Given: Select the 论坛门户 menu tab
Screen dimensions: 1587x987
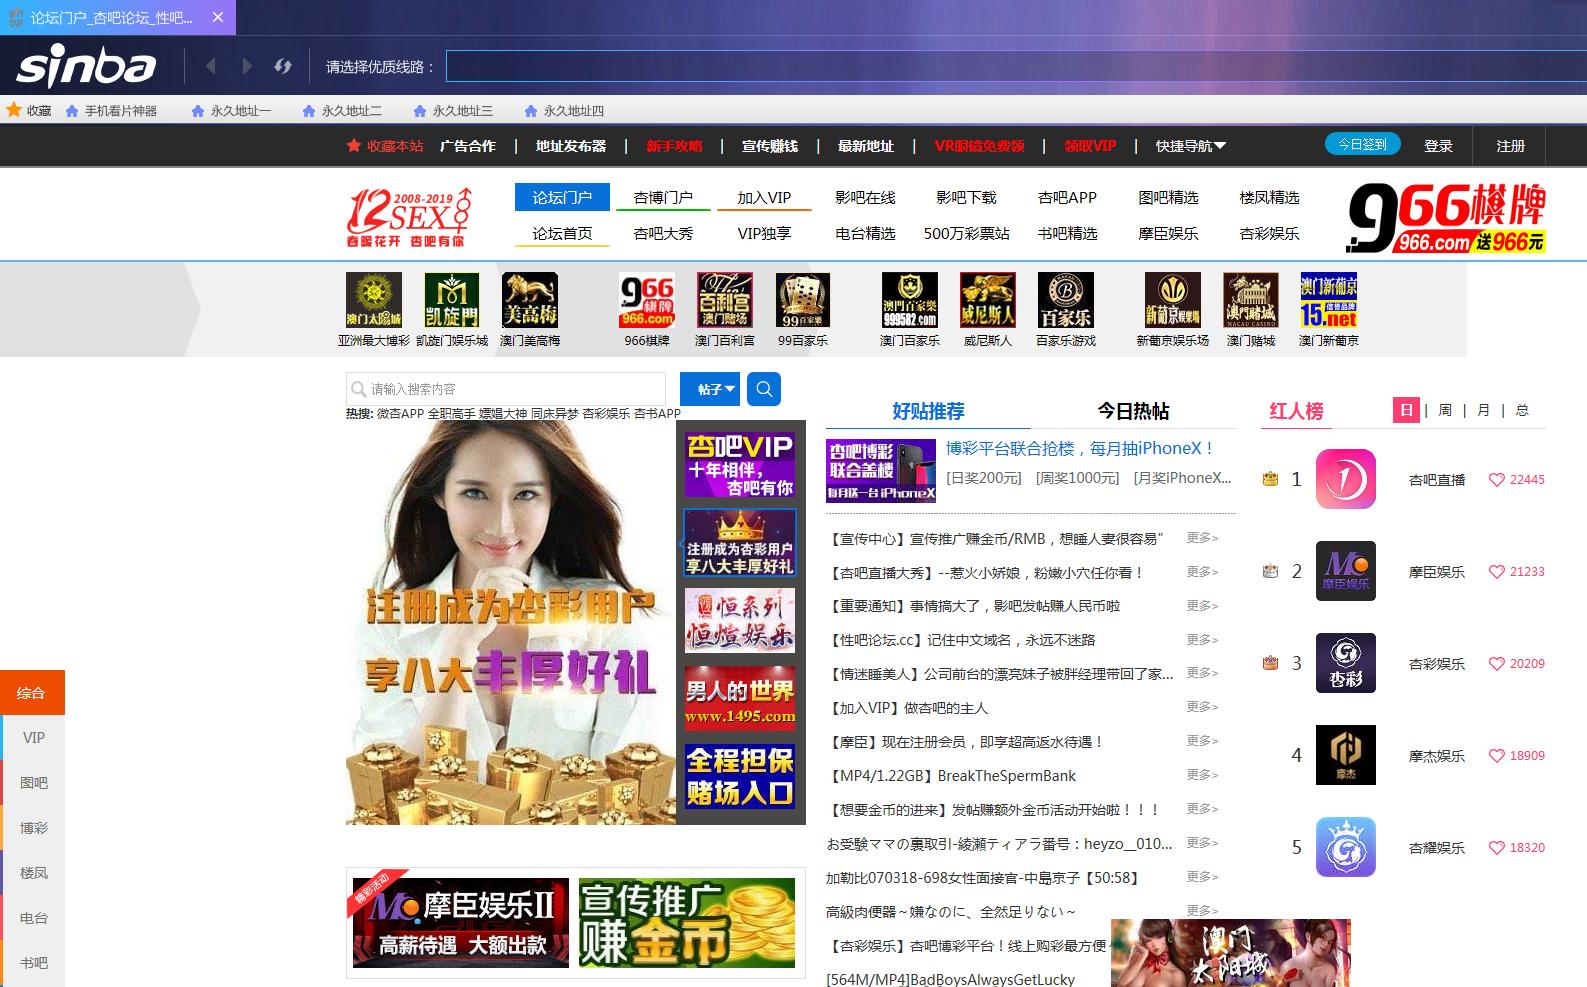Looking at the screenshot, I should 562,197.
